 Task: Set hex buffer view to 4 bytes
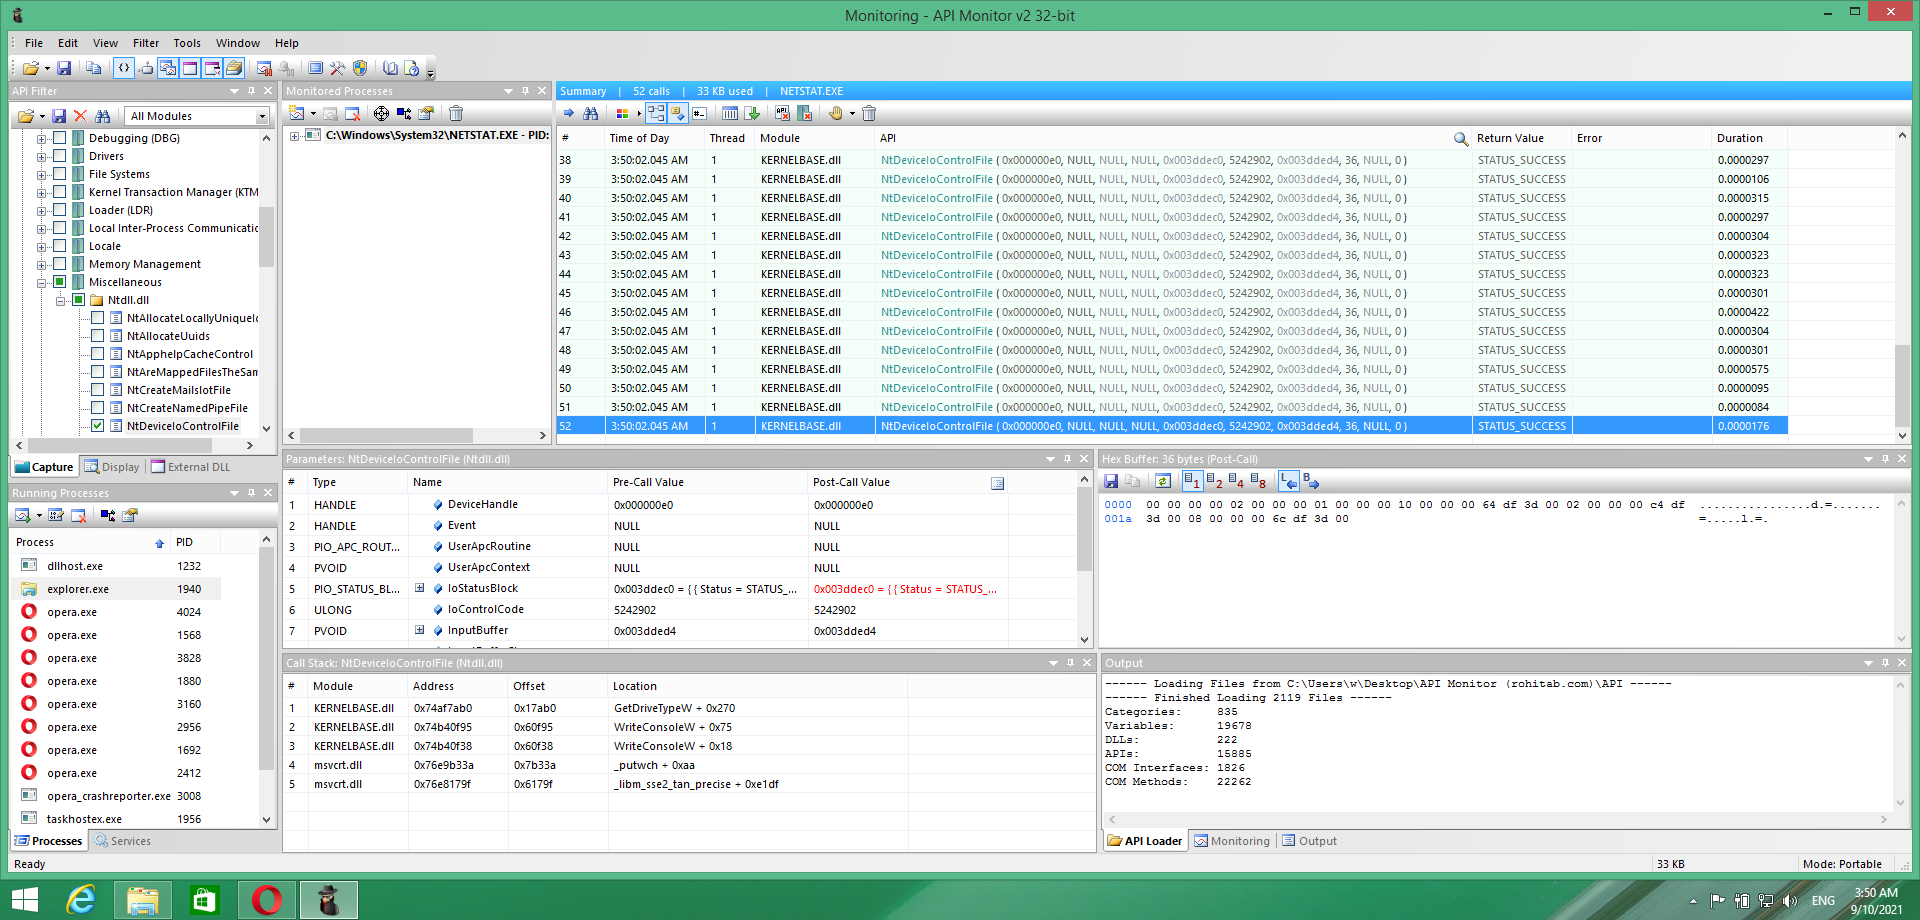point(1236,481)
